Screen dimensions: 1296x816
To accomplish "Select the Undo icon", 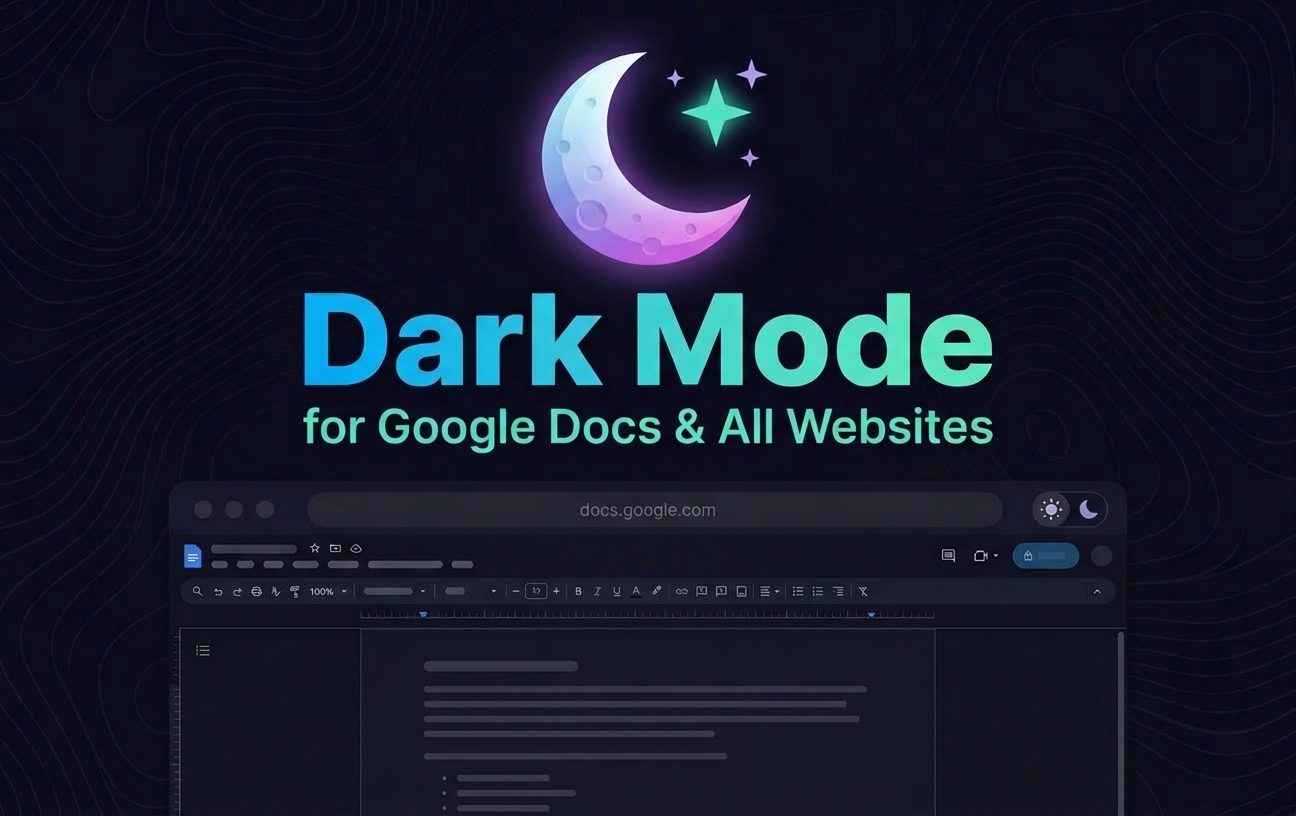I will [219, 591].
